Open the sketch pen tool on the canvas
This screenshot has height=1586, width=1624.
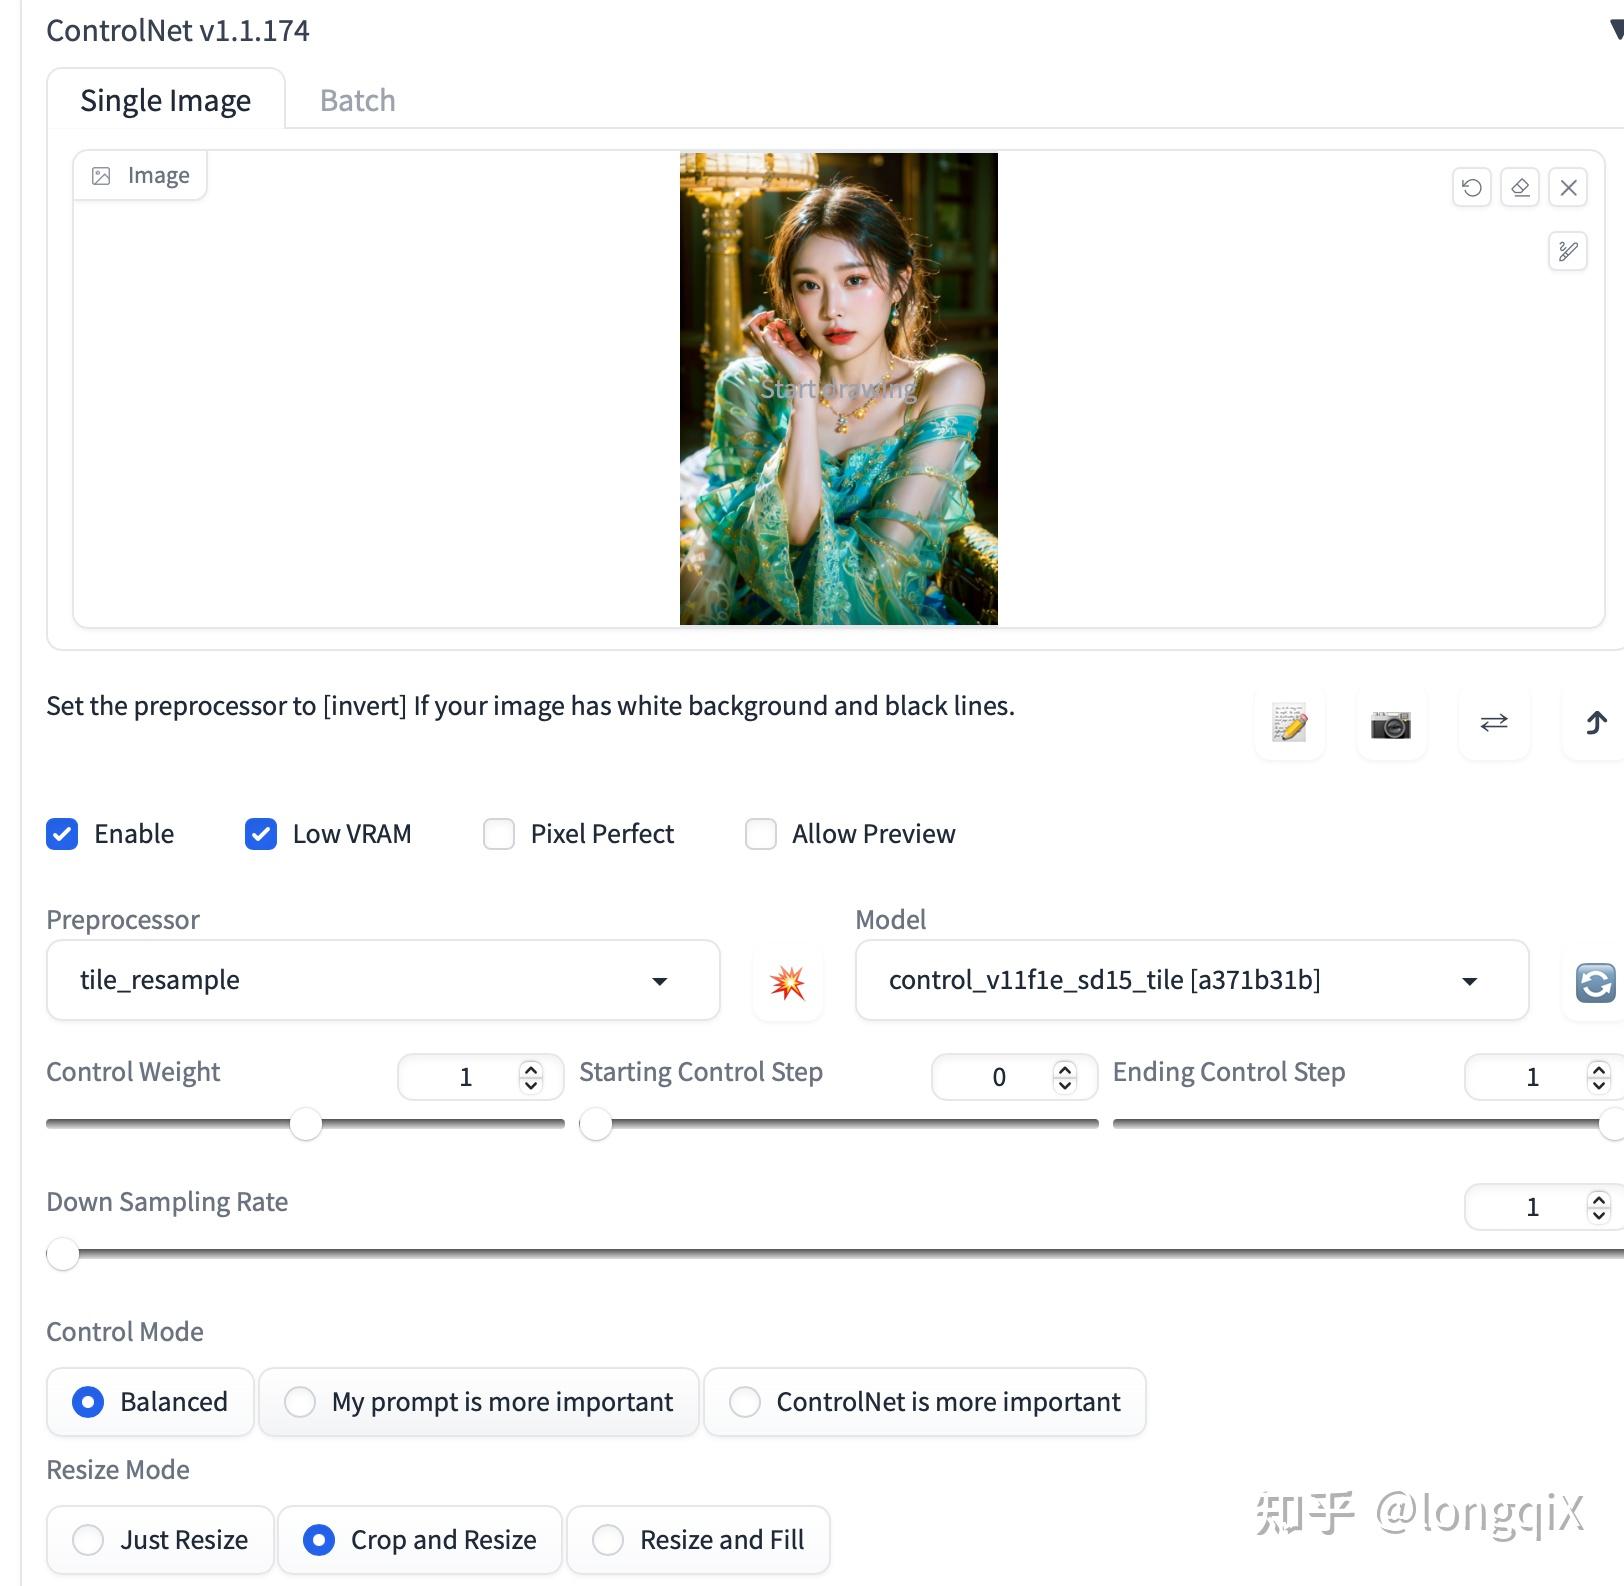[1568, 252]
